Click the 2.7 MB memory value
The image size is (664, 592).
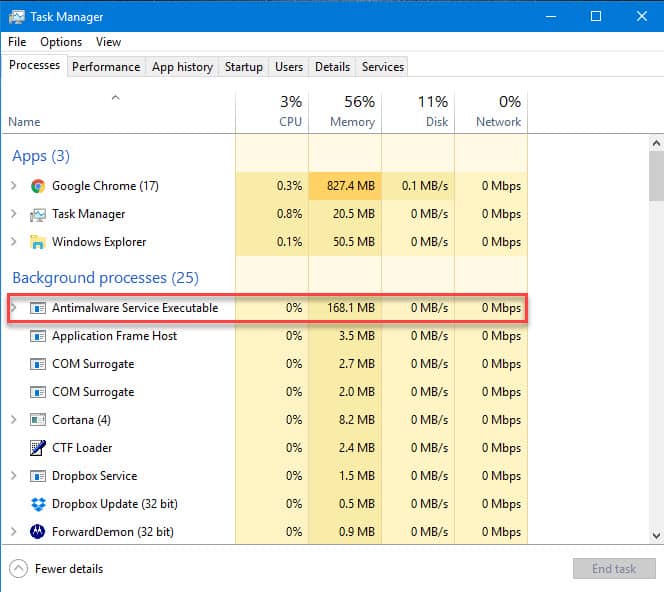click(x=357, y=364)
